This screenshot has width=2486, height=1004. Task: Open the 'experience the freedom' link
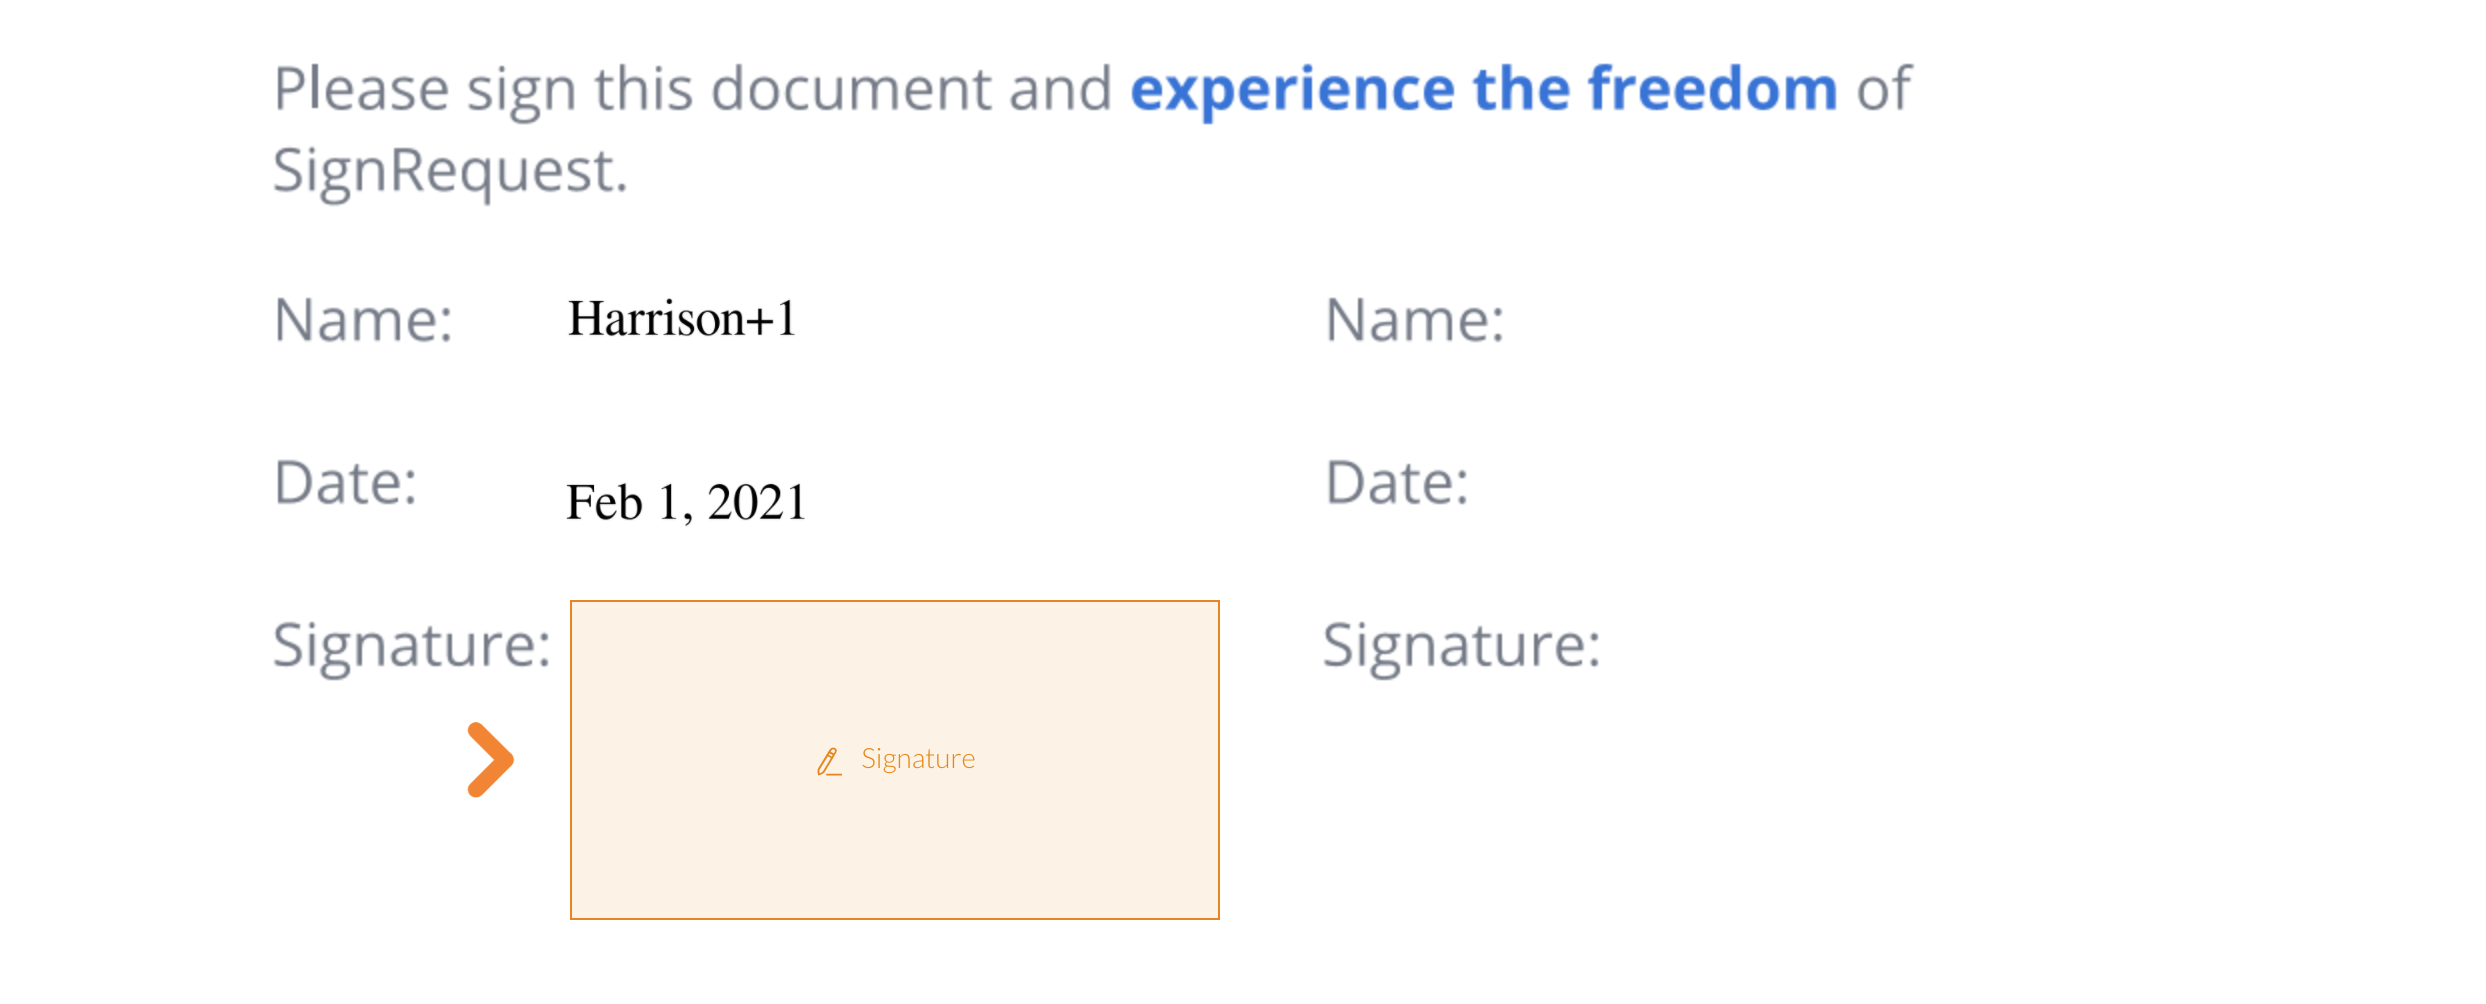(1484, 90)
